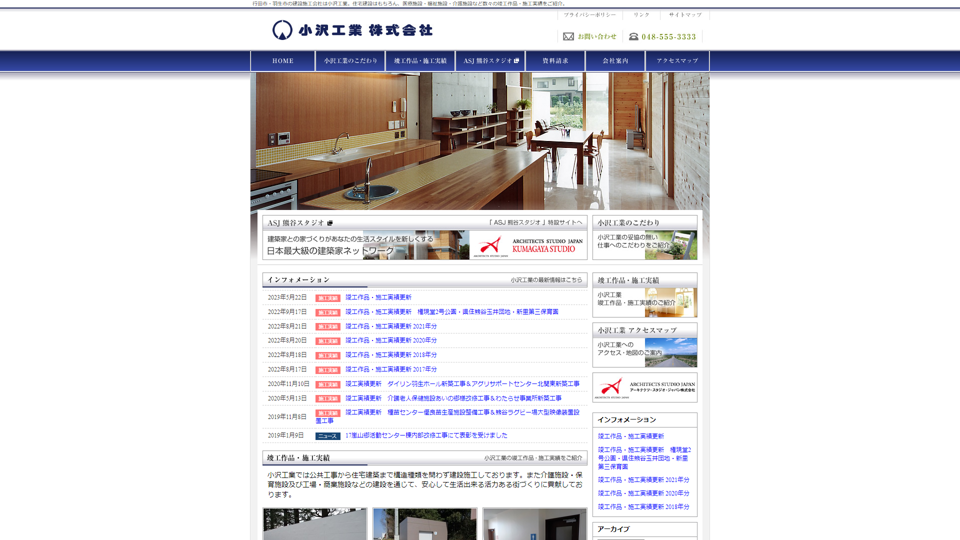This screenshot has height=540, width=960.
Task: Open the サイトマップ link at top
Action: tap(685, 15)
